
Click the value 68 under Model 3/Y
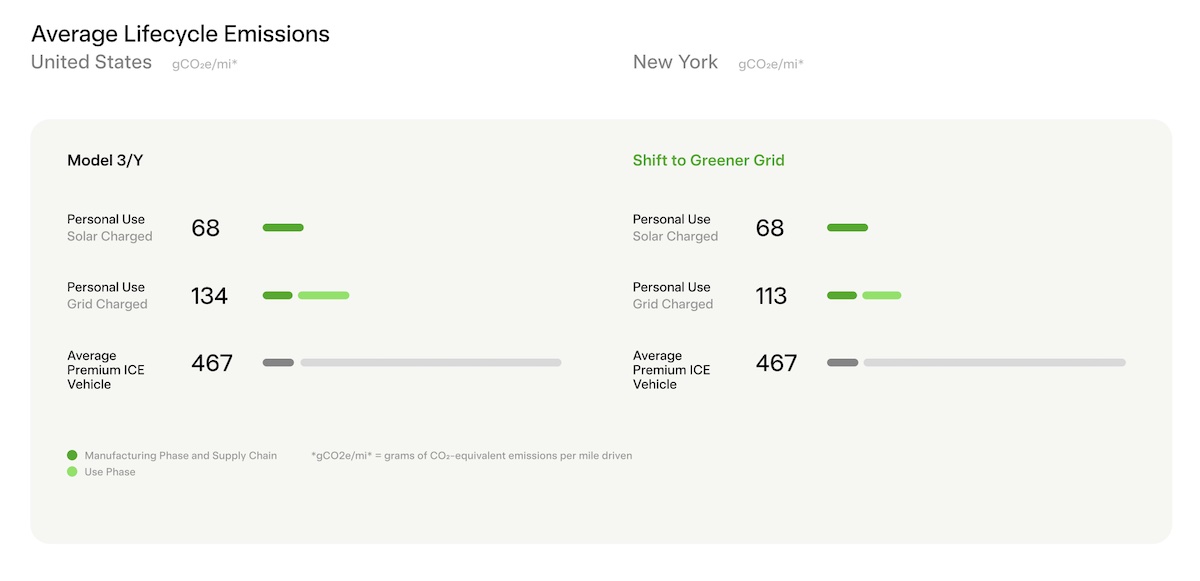(205, 228)
